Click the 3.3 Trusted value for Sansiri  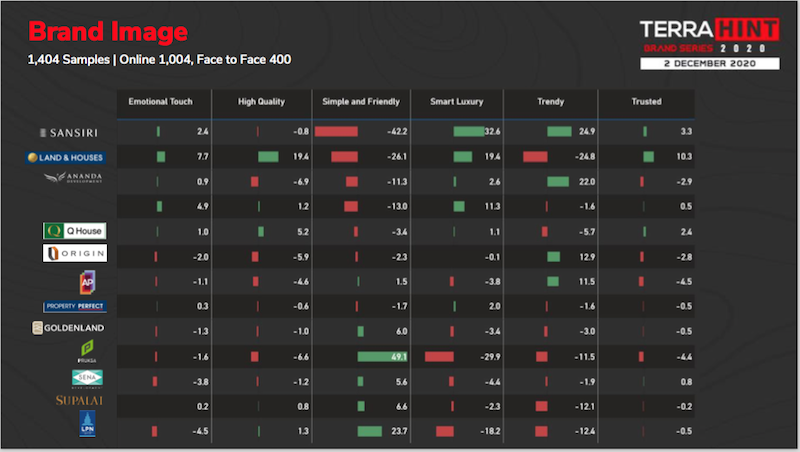click(x=686, y=132)
